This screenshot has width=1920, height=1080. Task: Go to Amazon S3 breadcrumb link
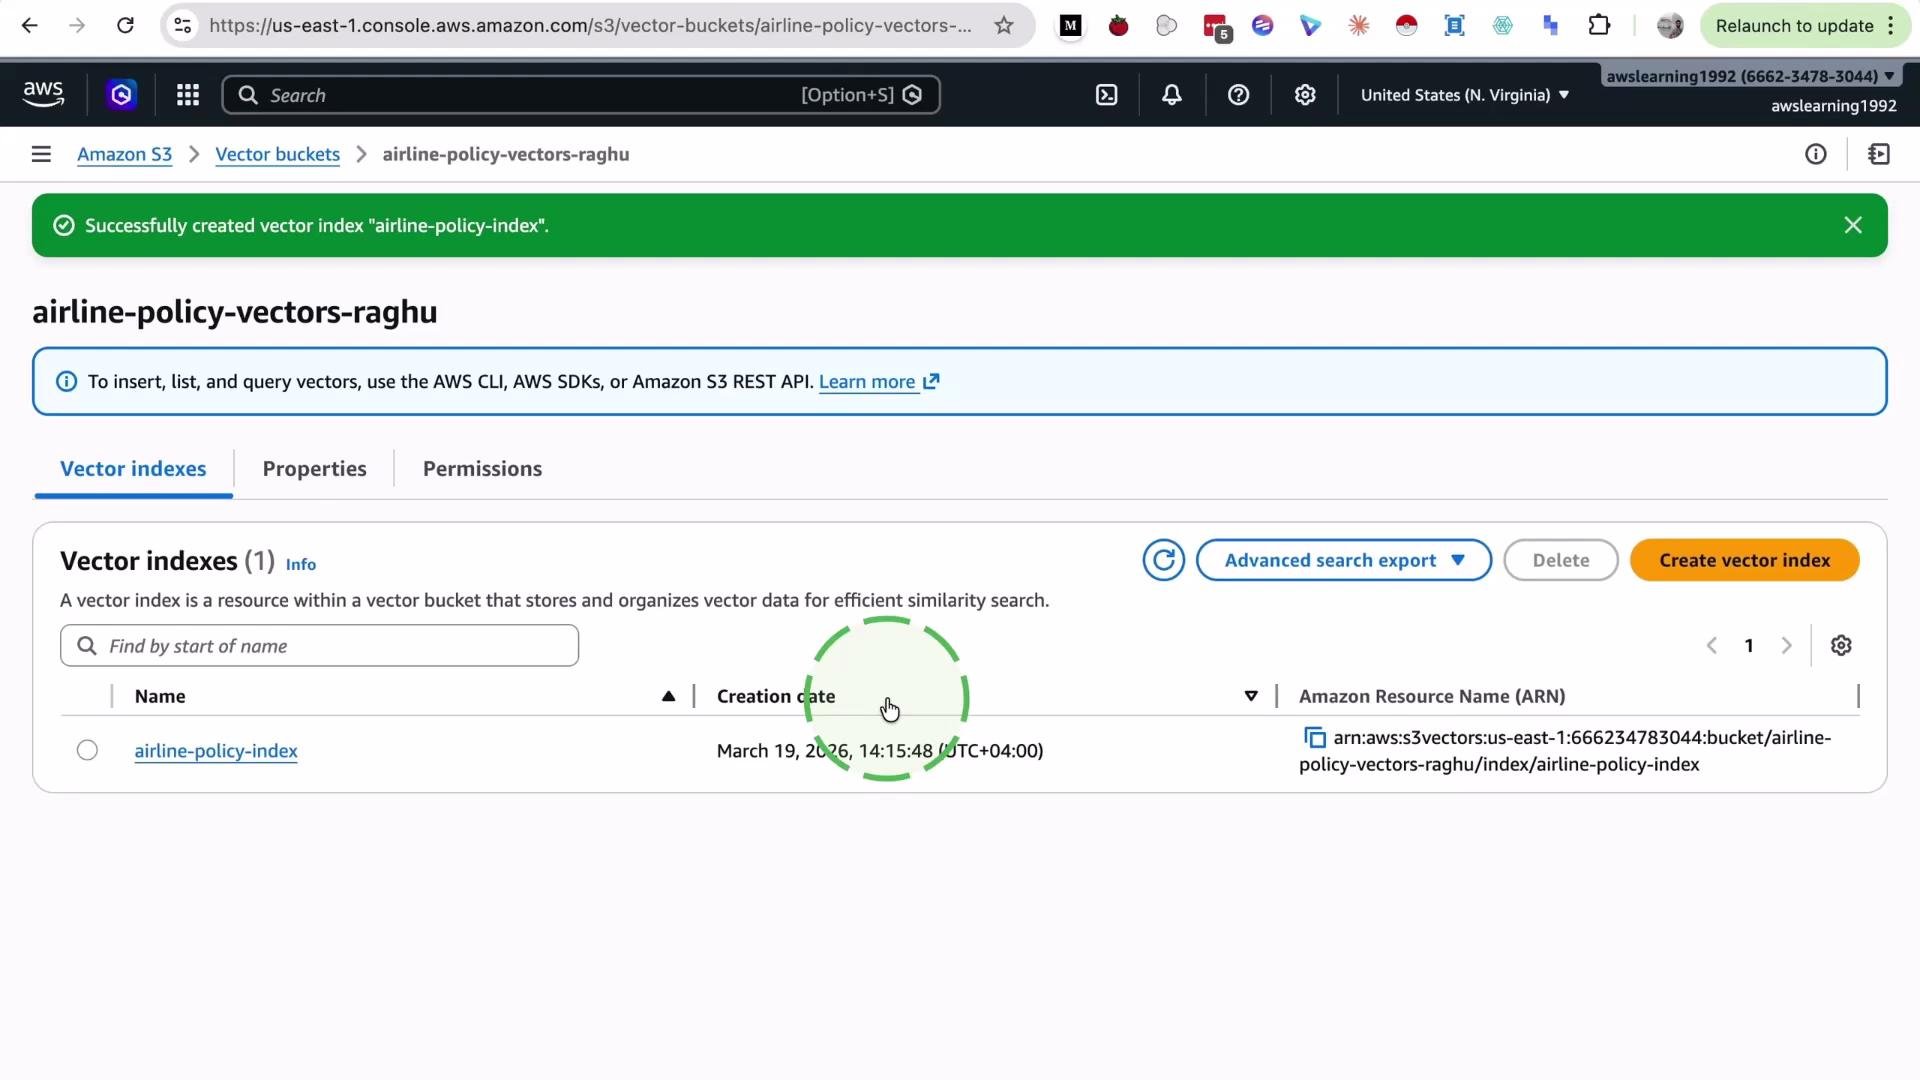click(124, 154)
